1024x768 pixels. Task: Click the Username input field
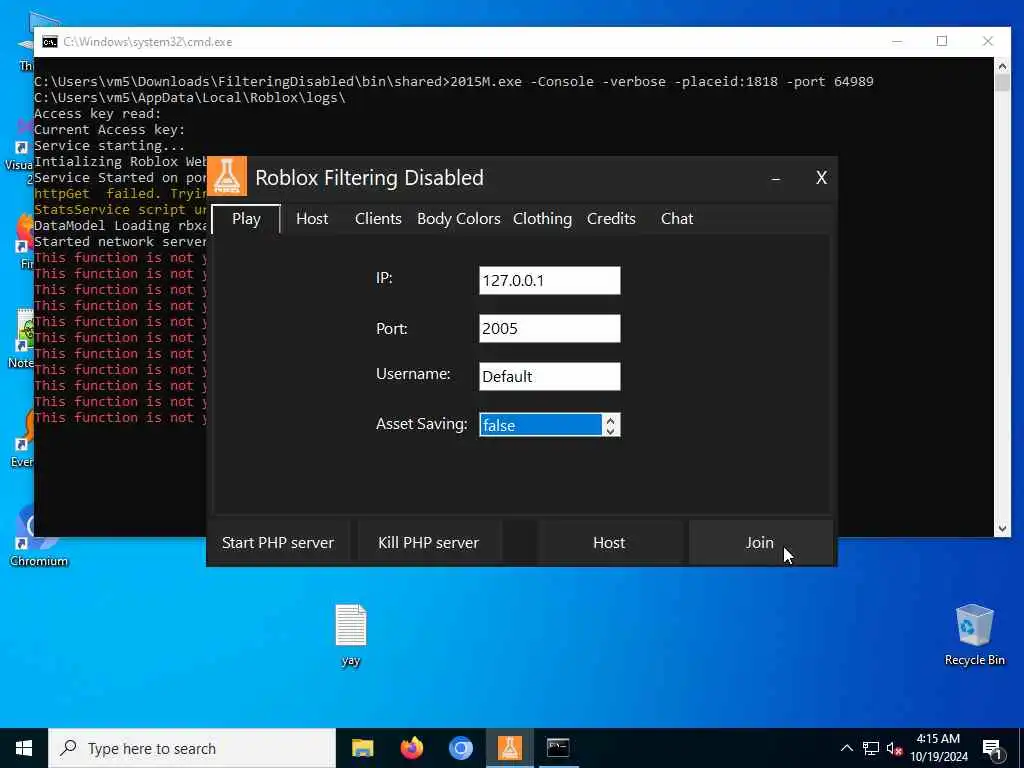549,376
